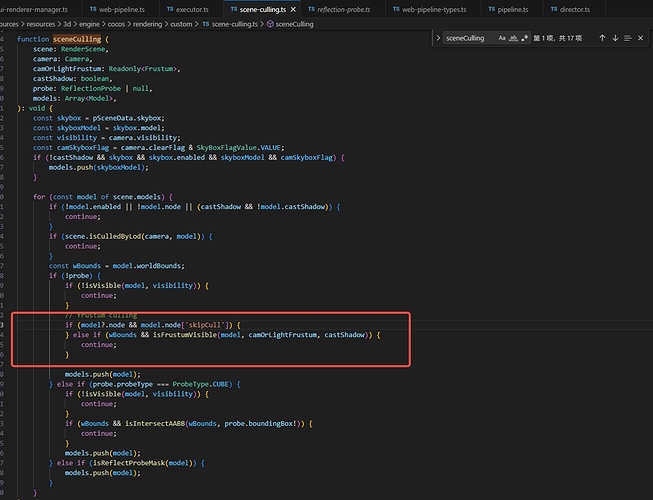653x500 pixels.
Task: Switch to the director.ts tab
Action: point(574,9)
